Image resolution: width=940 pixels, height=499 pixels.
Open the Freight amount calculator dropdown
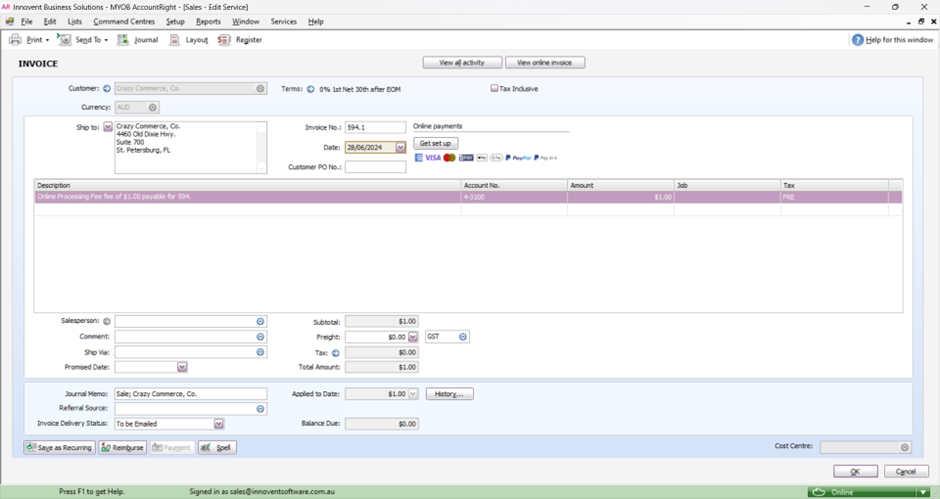pyautogui.click(x=412, y=337)
